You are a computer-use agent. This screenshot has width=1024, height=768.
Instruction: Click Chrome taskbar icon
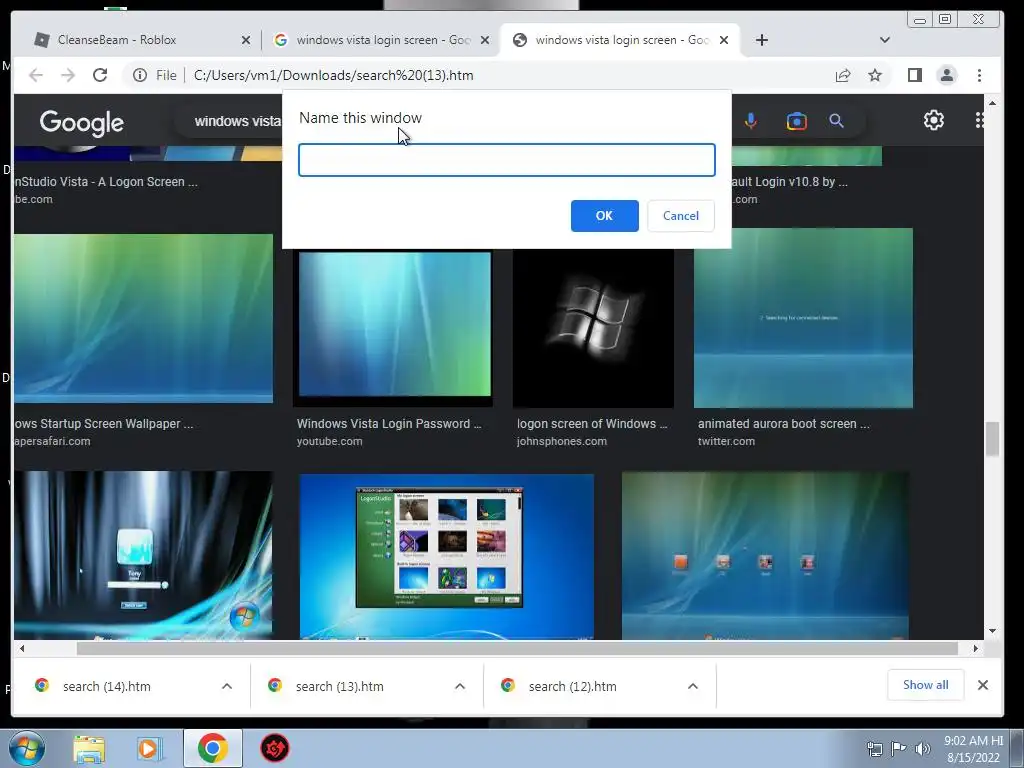click(213, 748)
